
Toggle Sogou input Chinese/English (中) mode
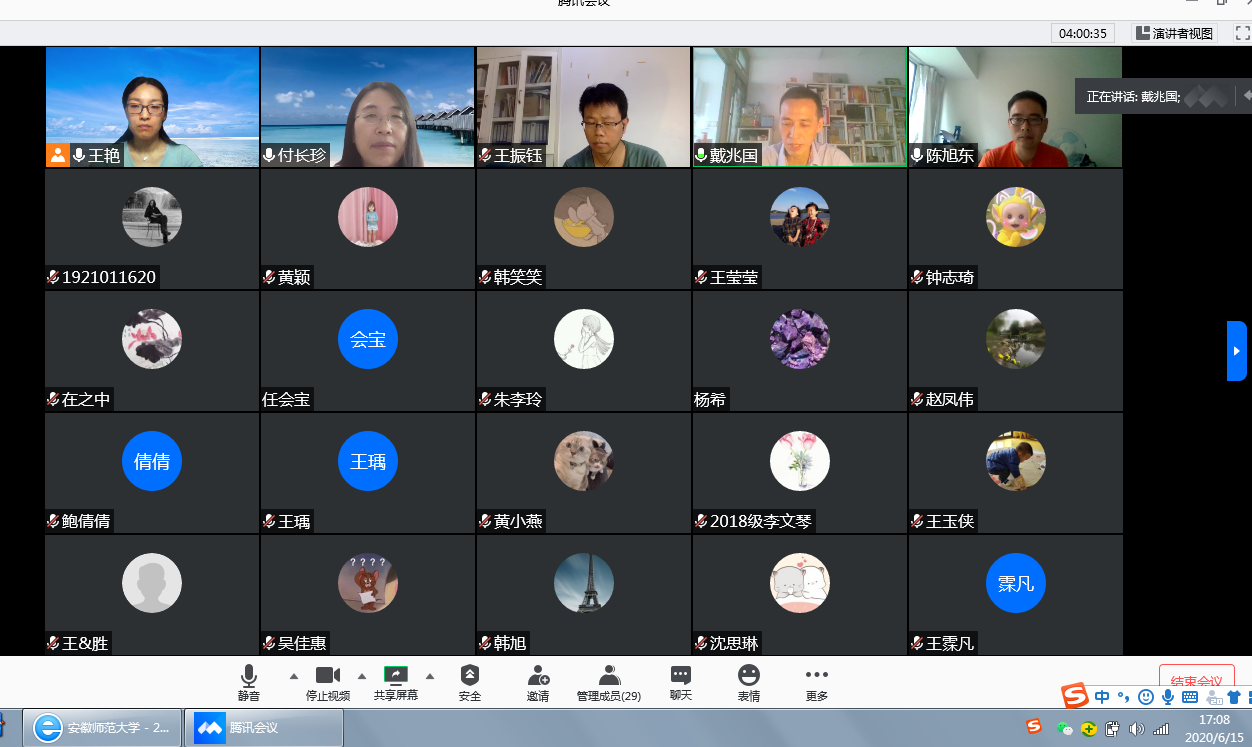pyautogui.click(x=1102, y=697)
